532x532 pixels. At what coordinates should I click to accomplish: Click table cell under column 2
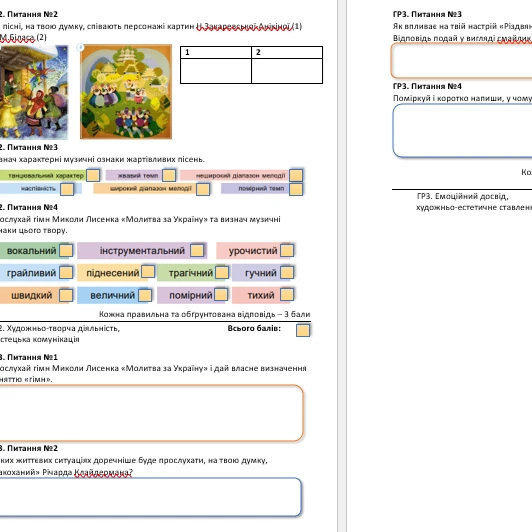click(x=287, y=71)
